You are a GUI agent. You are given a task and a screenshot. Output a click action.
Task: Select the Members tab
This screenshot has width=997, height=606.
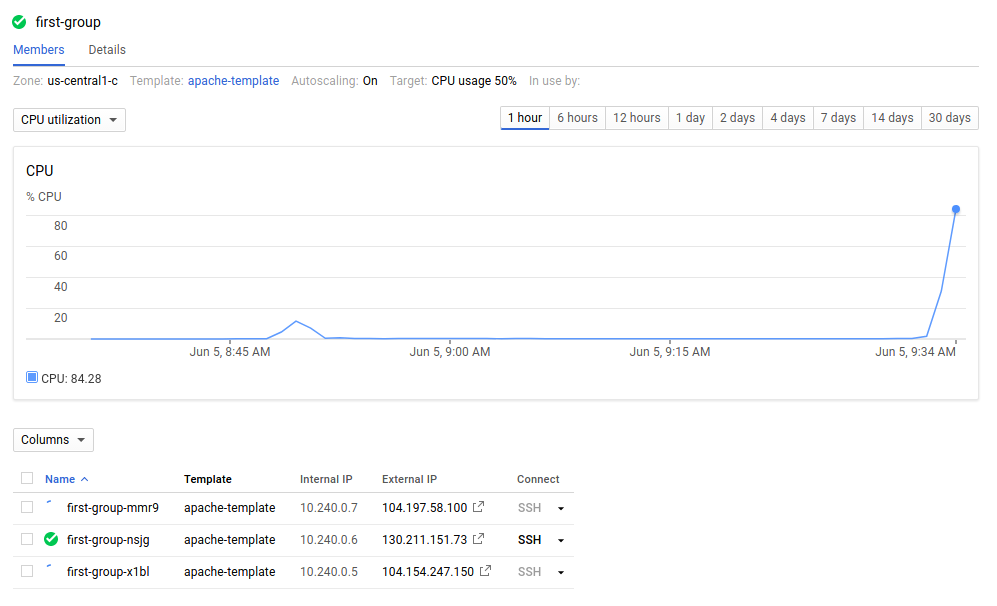tap(38, 49)
